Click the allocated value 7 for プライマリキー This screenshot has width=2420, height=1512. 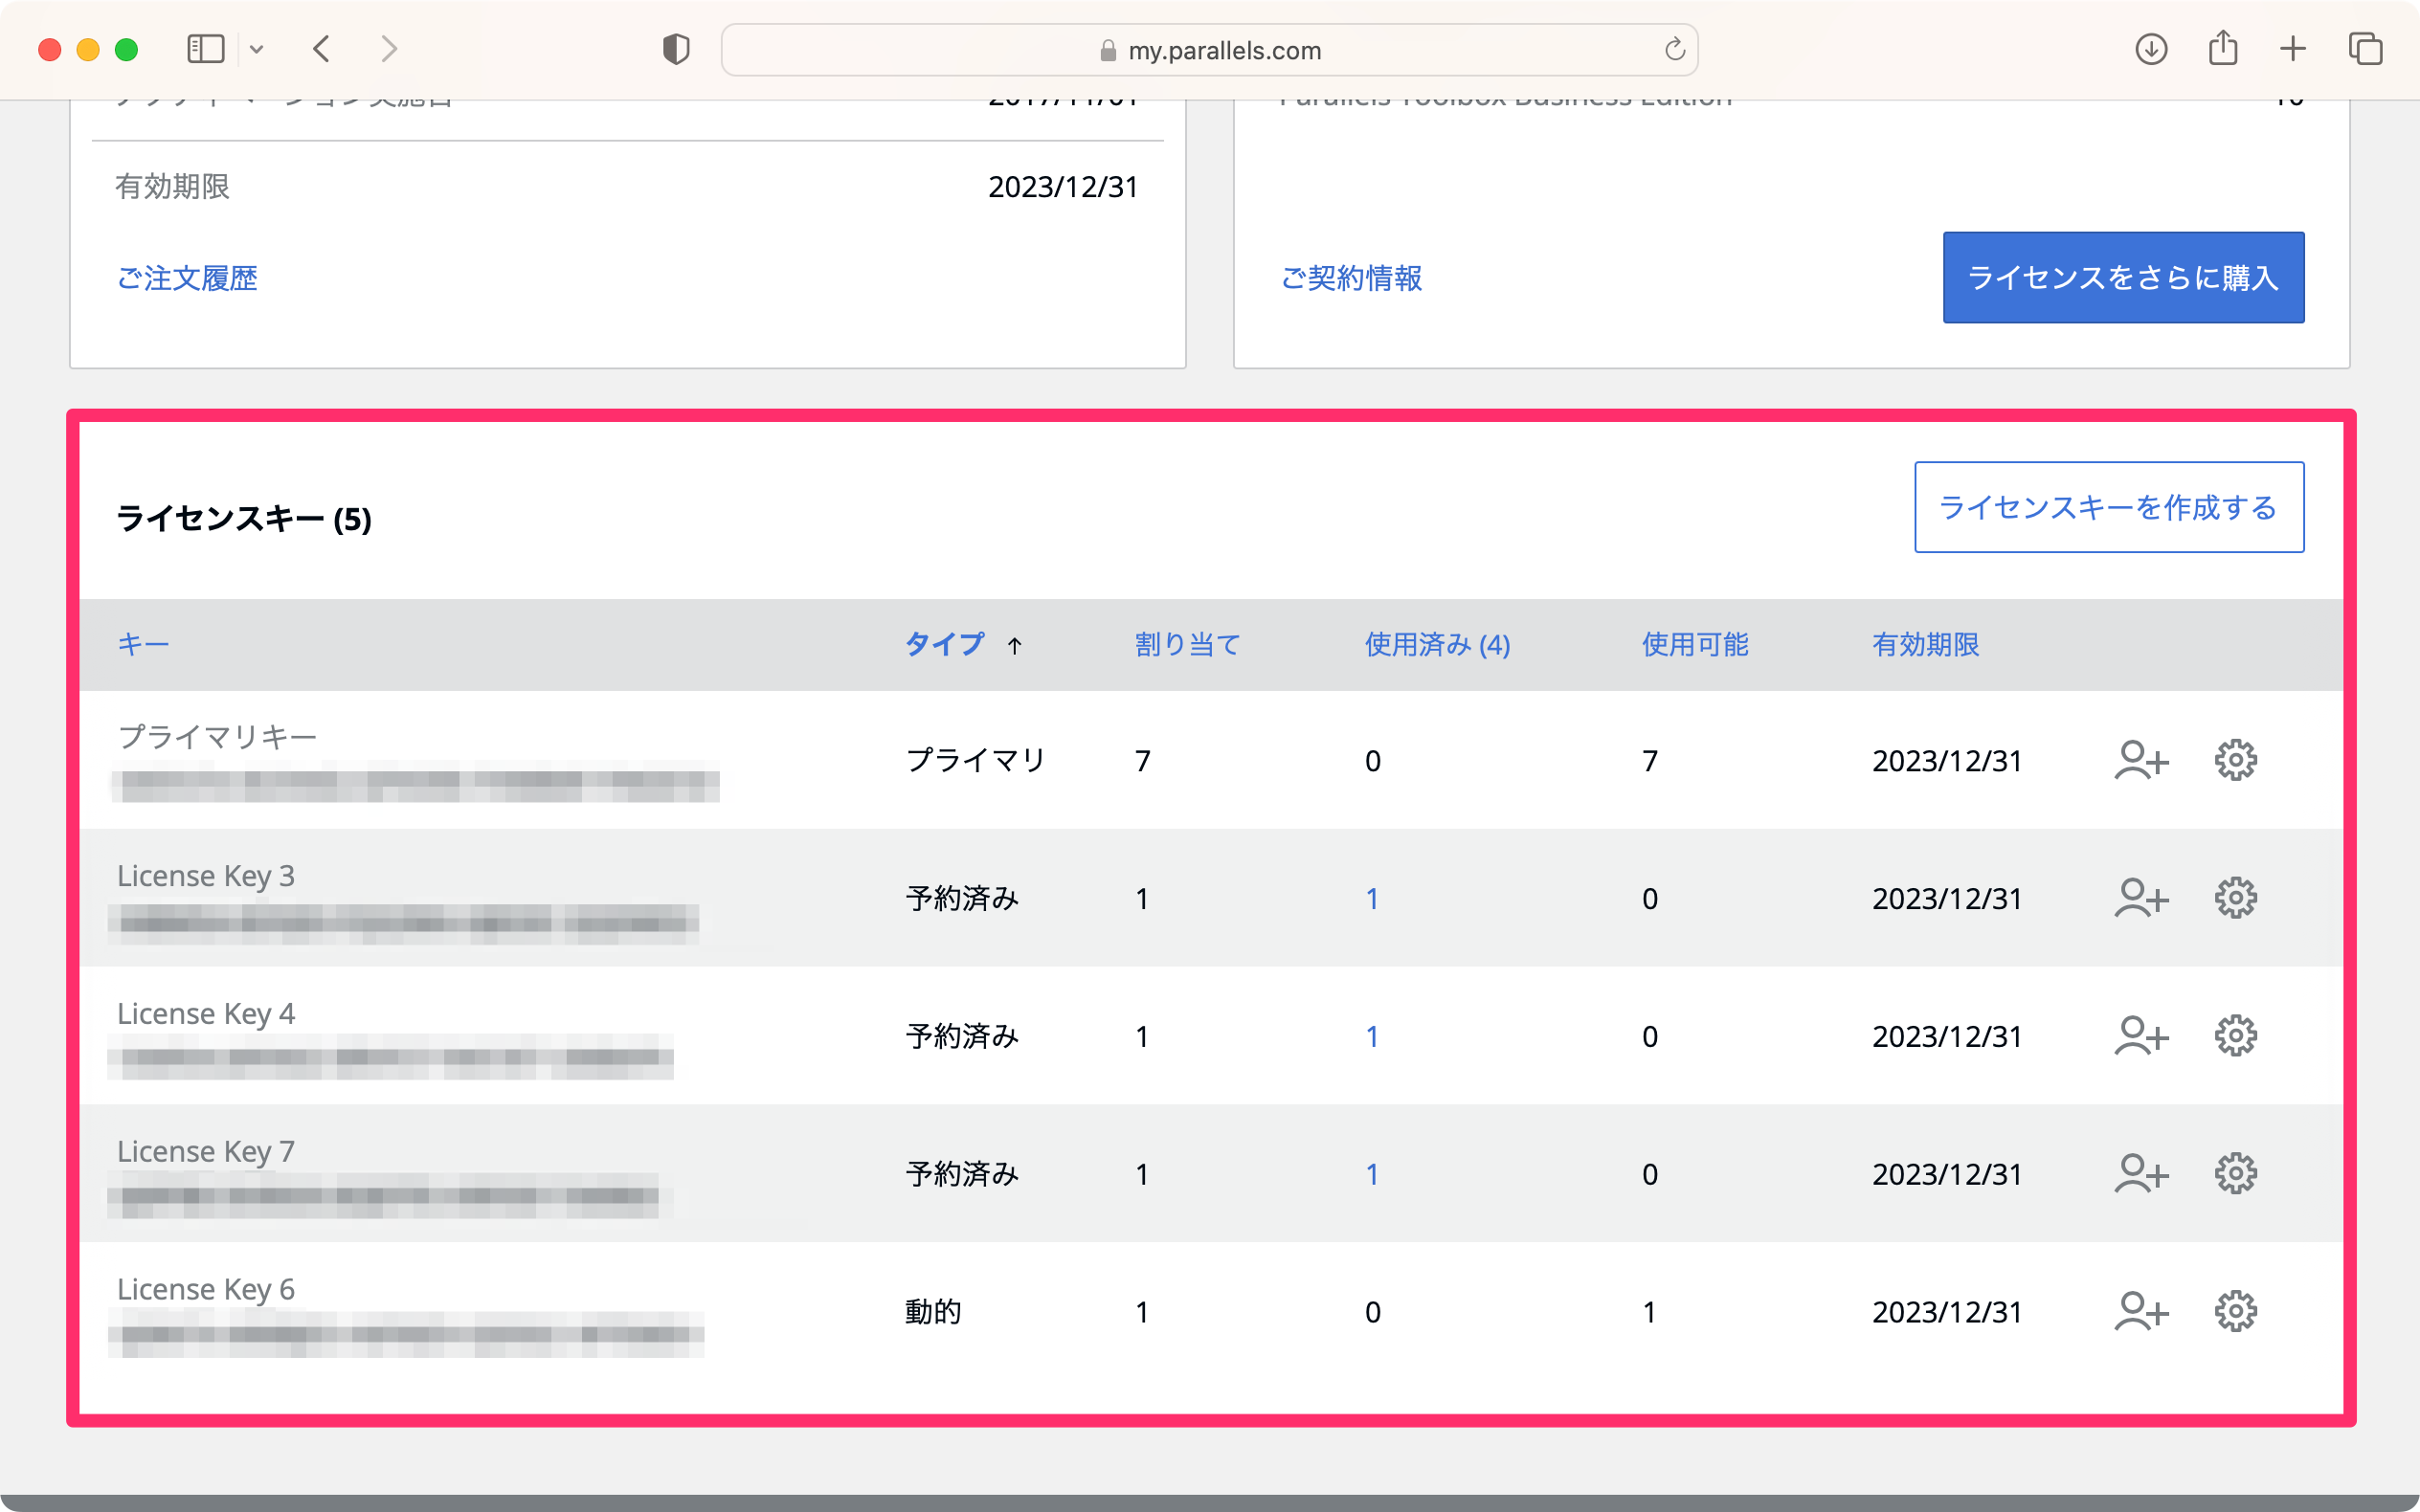[x=1142, y=761]
